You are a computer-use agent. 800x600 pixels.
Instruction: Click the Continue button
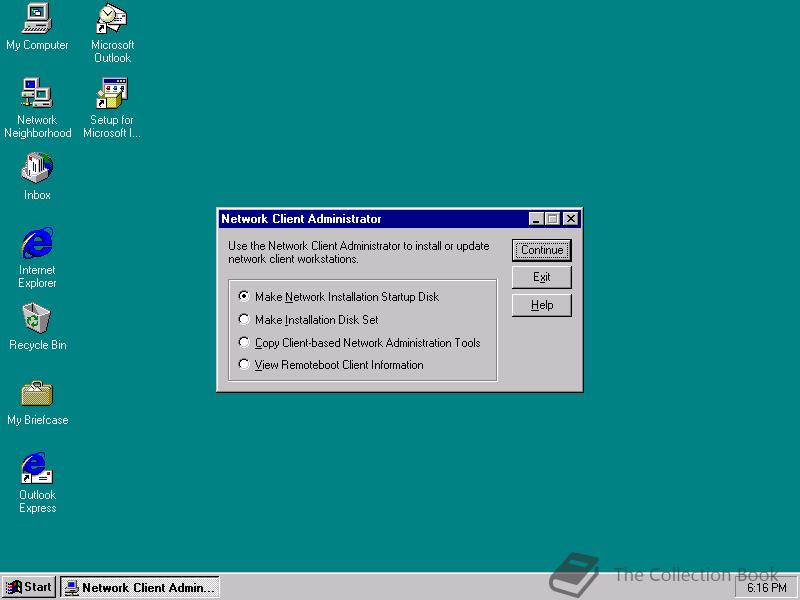point(541,250)
